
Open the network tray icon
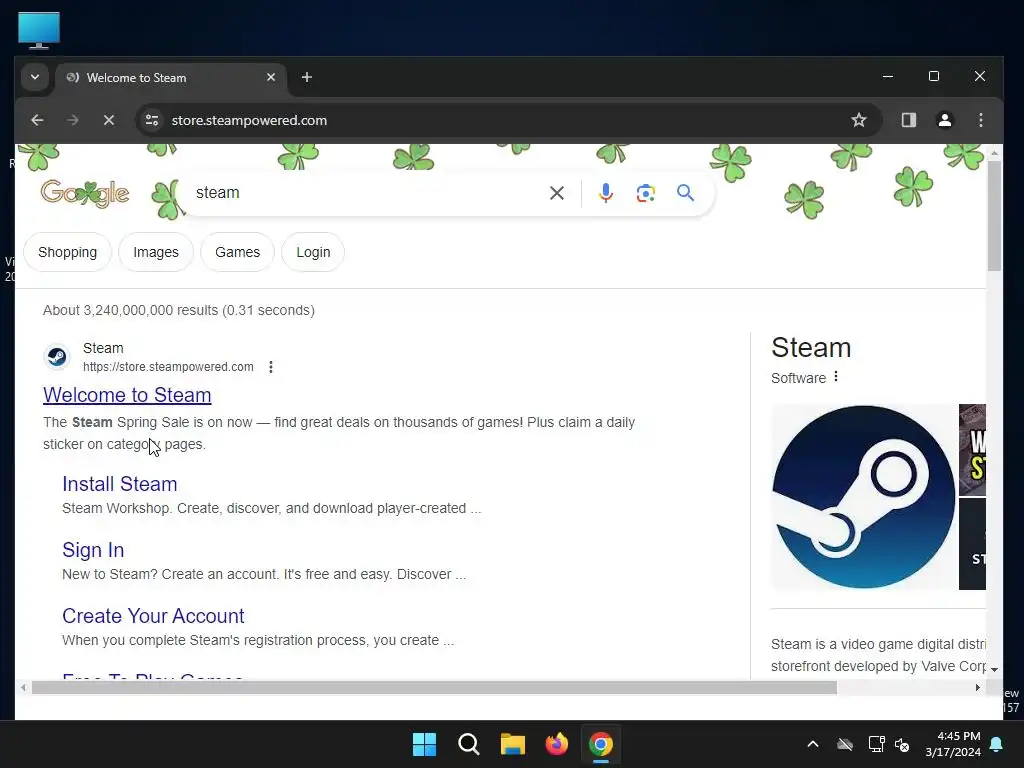click(876, 744)
